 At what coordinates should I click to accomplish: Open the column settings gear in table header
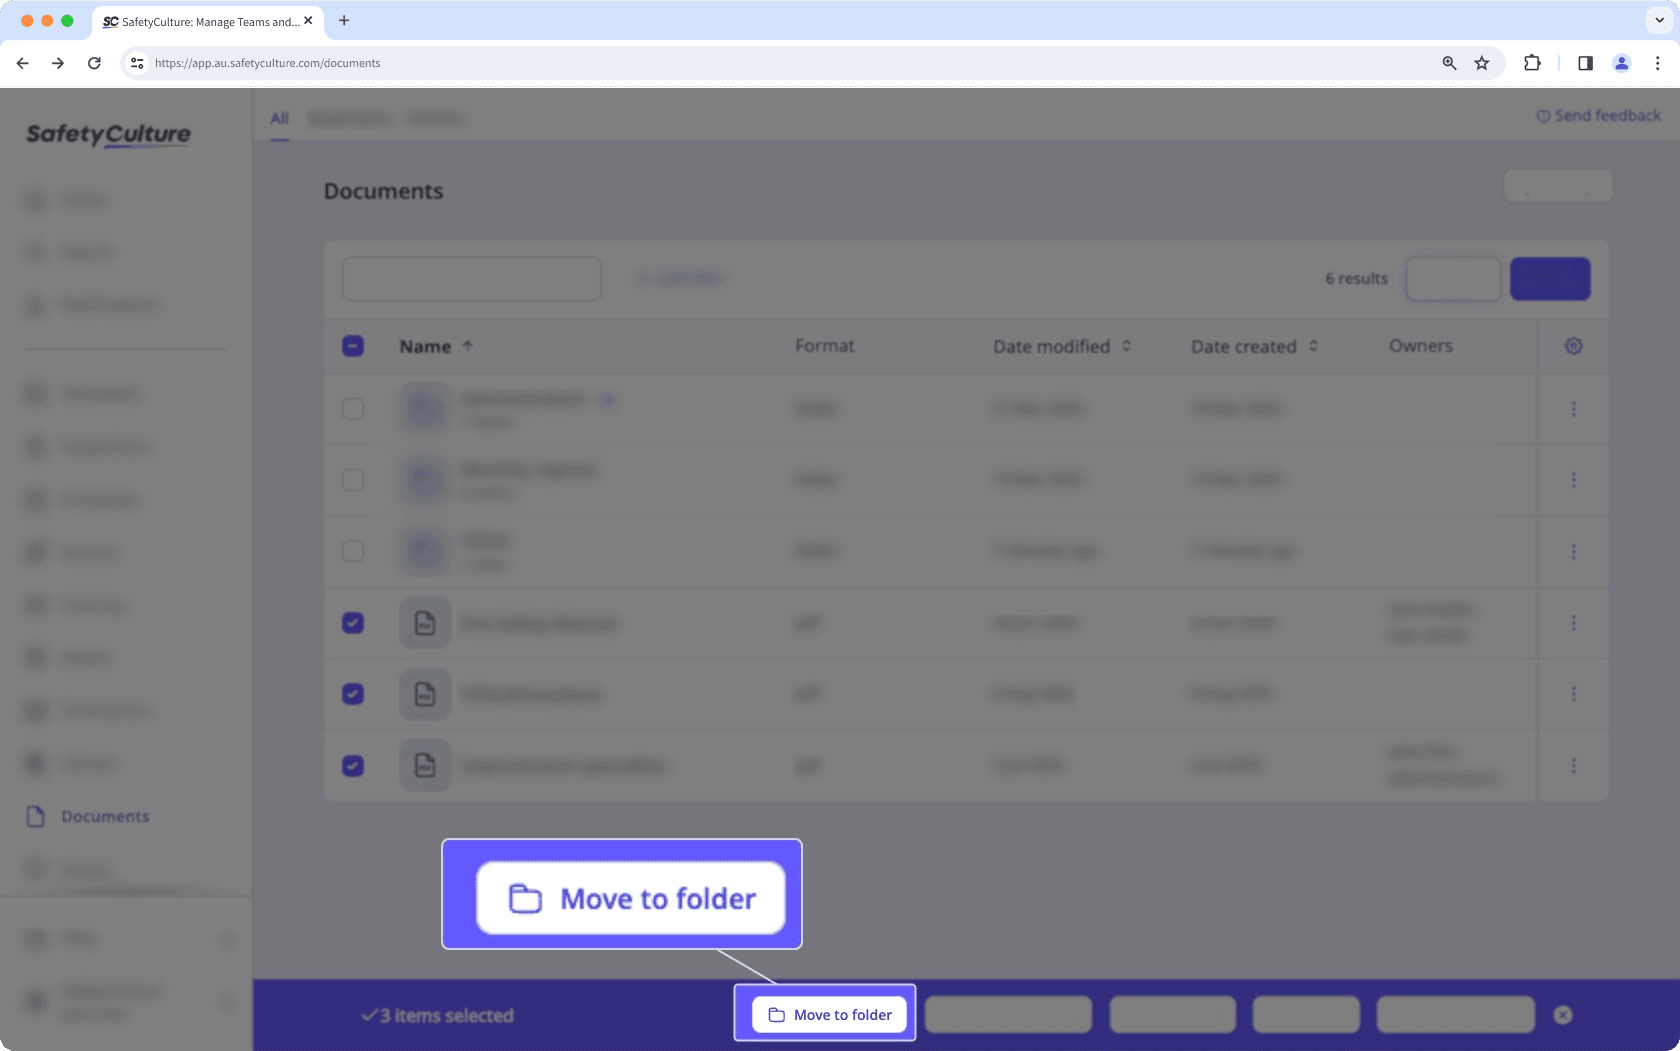(x=1573, y=345)
